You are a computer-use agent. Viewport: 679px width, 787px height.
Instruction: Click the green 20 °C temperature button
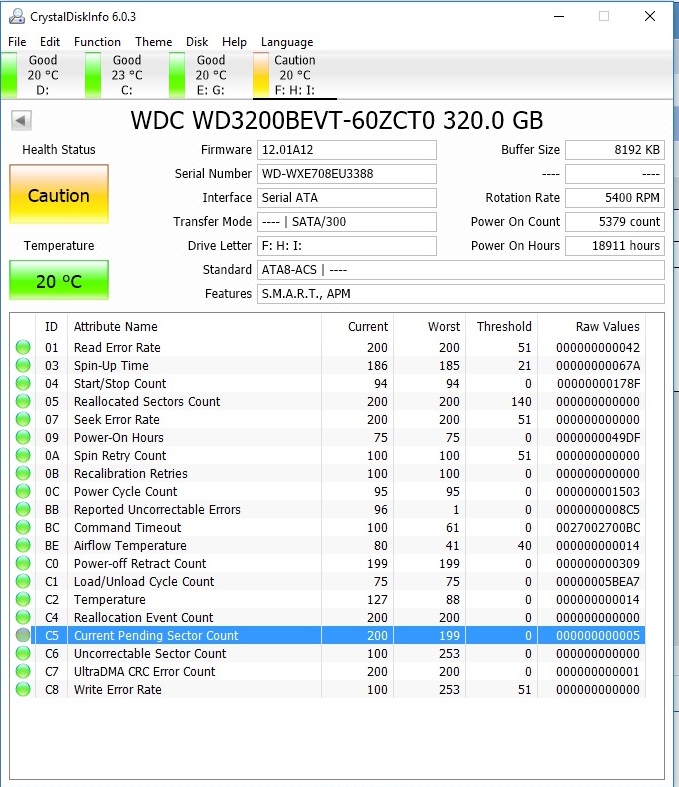pos(59,281)
